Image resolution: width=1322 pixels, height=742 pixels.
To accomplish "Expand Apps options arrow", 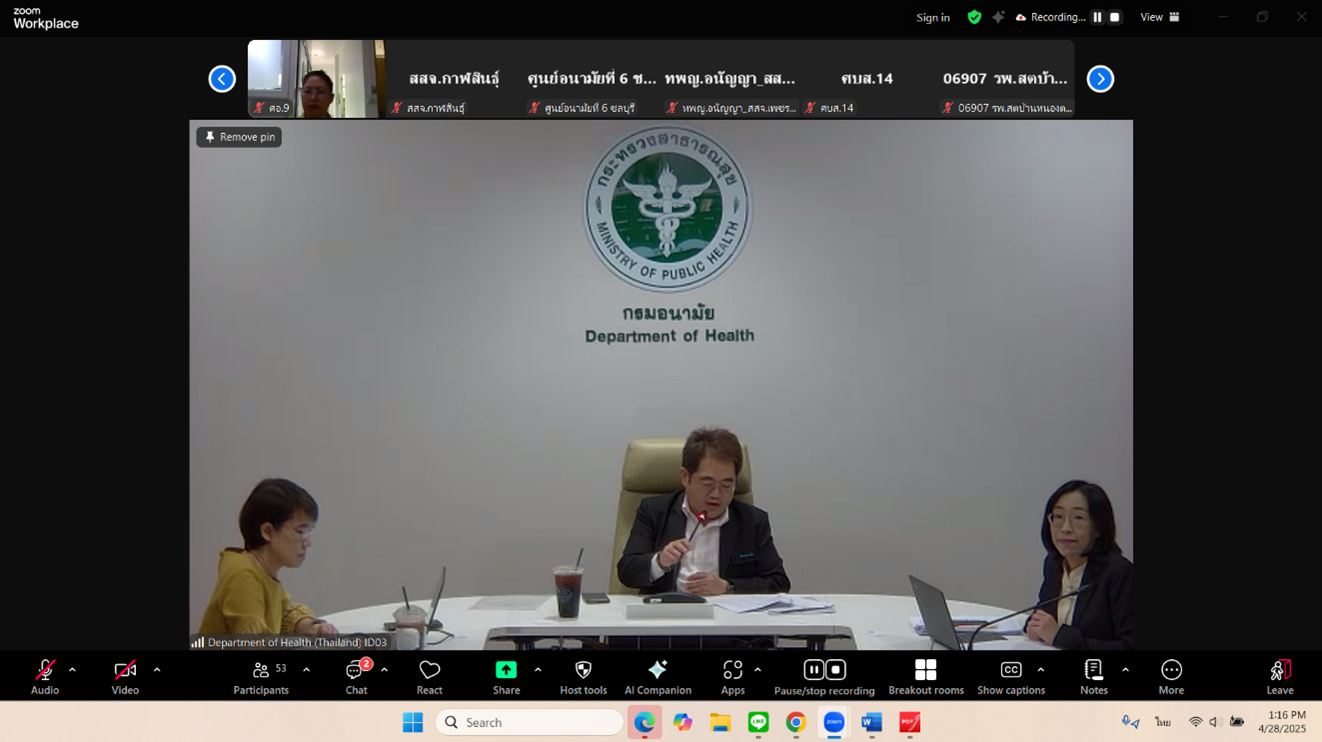I will 758,670.
